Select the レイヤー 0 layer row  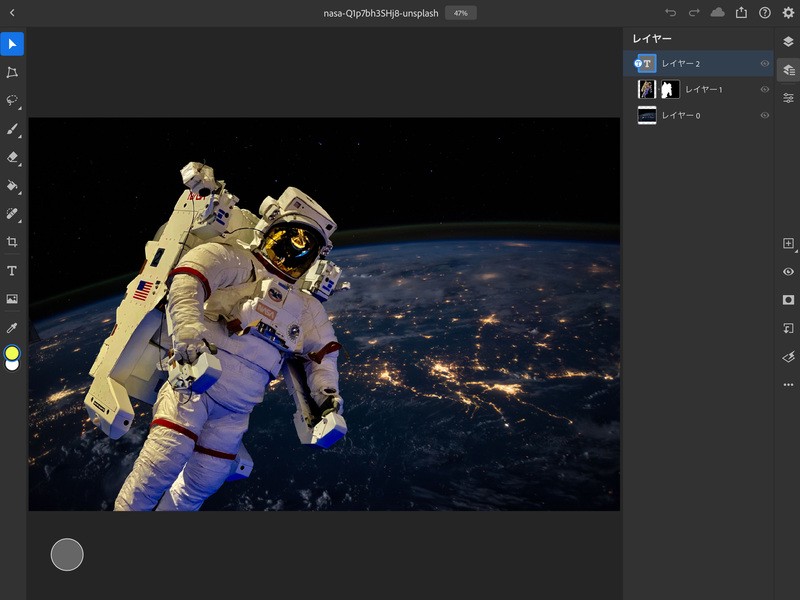click(700, 115)
